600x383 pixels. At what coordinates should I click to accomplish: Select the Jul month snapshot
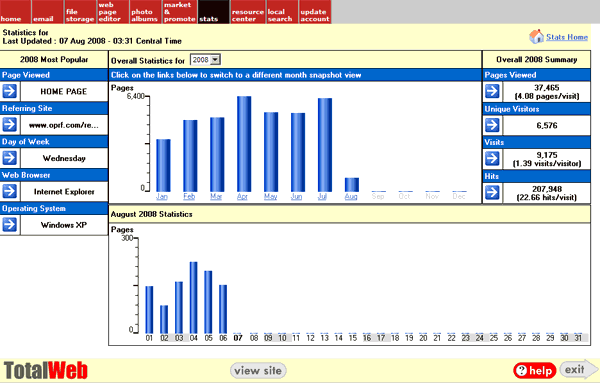pyautogui.click(x=322, y=196)
